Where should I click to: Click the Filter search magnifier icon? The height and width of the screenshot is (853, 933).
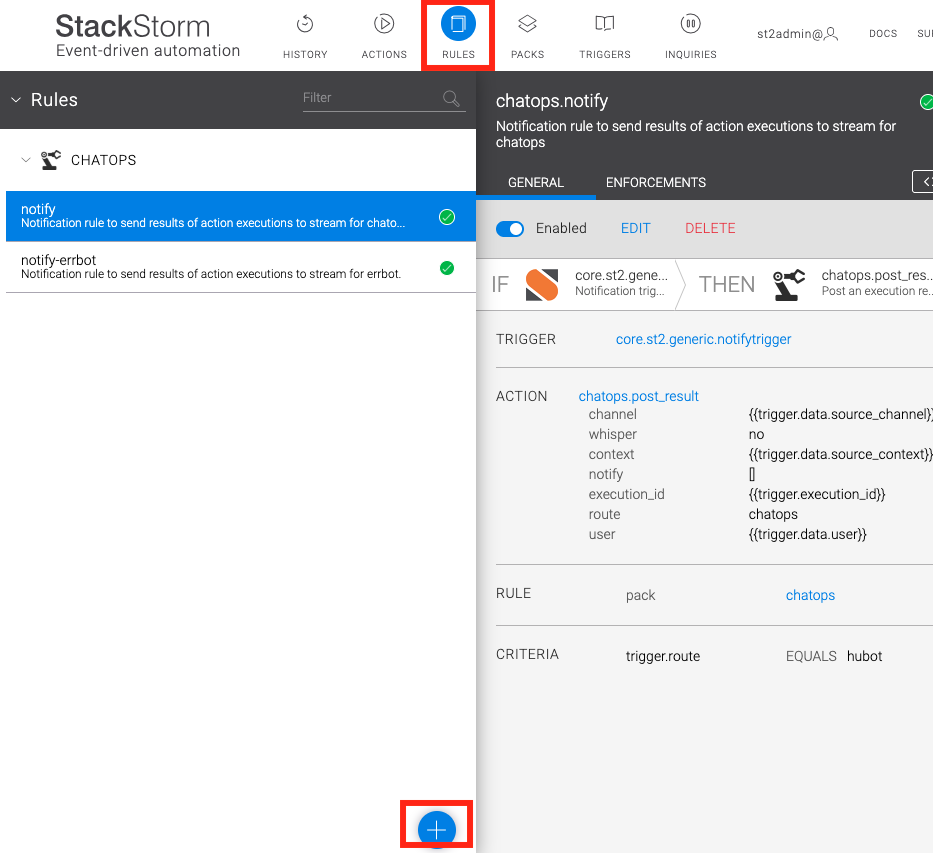click(451, 98)
